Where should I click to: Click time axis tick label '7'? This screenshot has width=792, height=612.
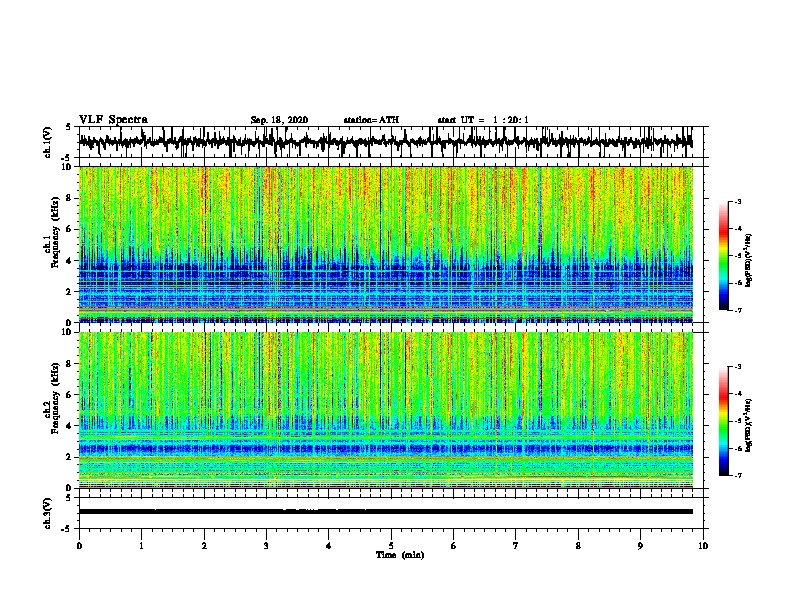pos(516,546)
